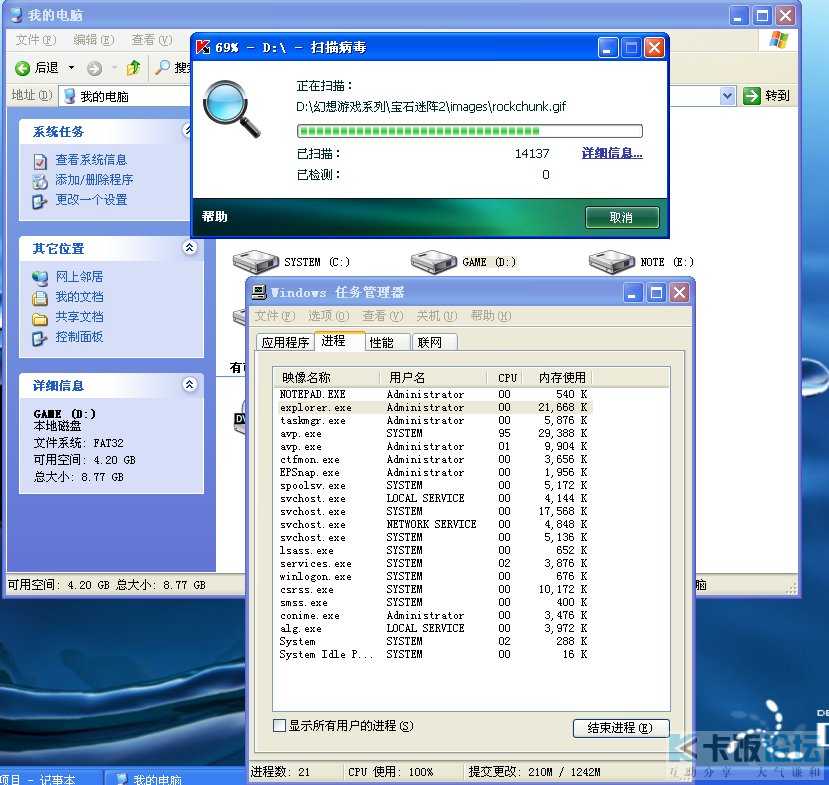Sort processes by User Name column
Viewport: 829px width, 785px height.
pyautogui.click(x=433, y=377)
